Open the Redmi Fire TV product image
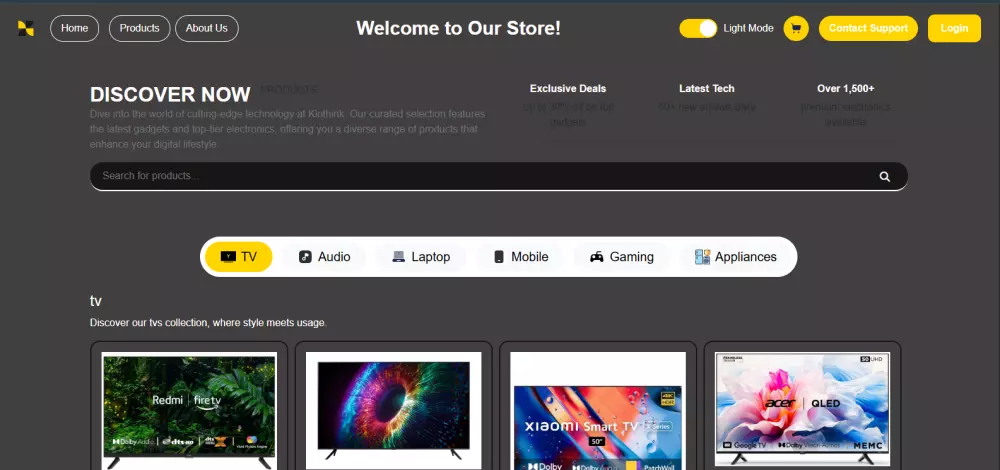Screen dimensions: 1000x470 coord(189,411)
